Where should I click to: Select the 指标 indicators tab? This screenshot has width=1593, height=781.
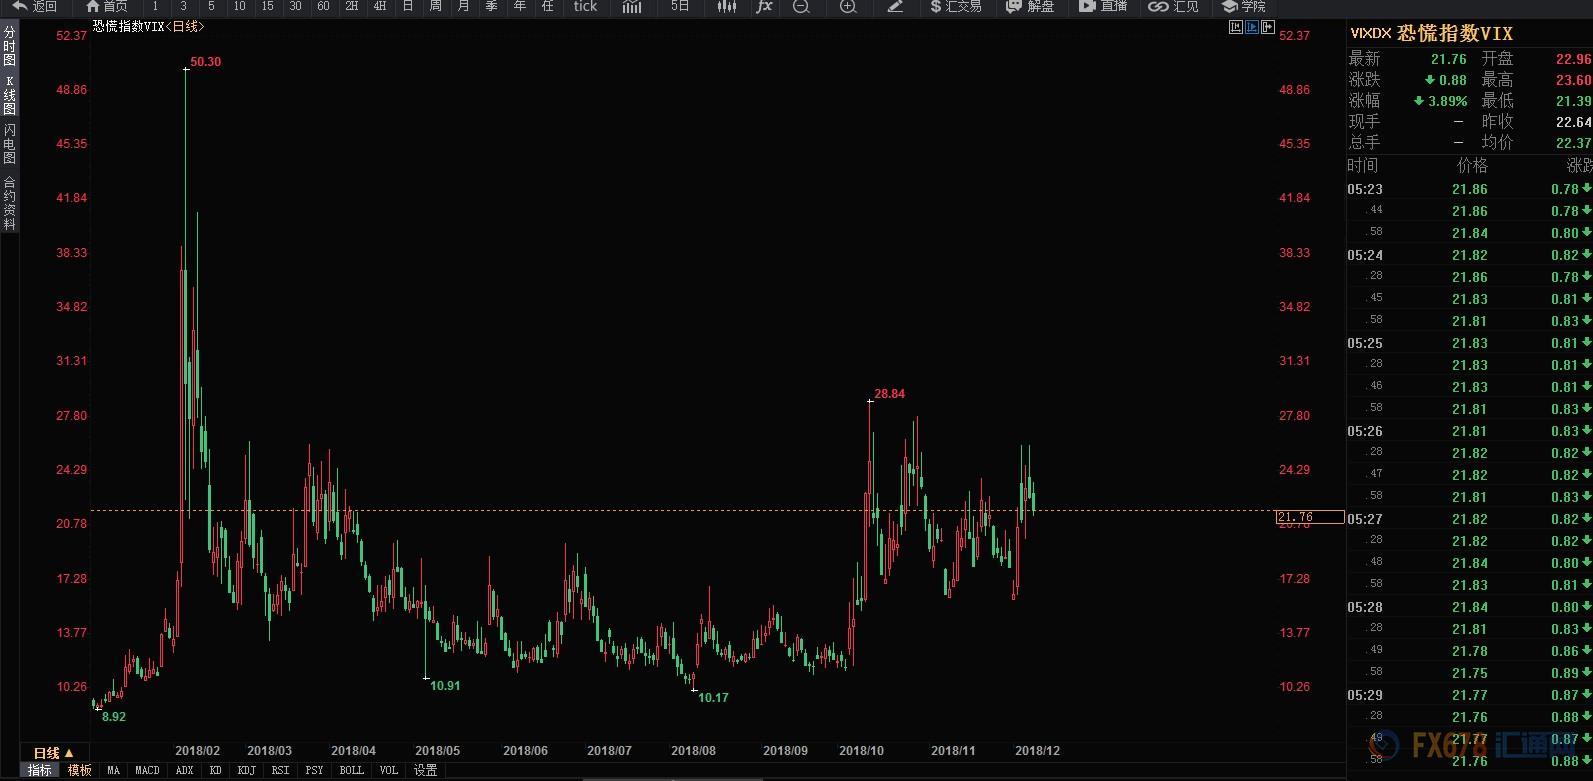tap(39, 770)
